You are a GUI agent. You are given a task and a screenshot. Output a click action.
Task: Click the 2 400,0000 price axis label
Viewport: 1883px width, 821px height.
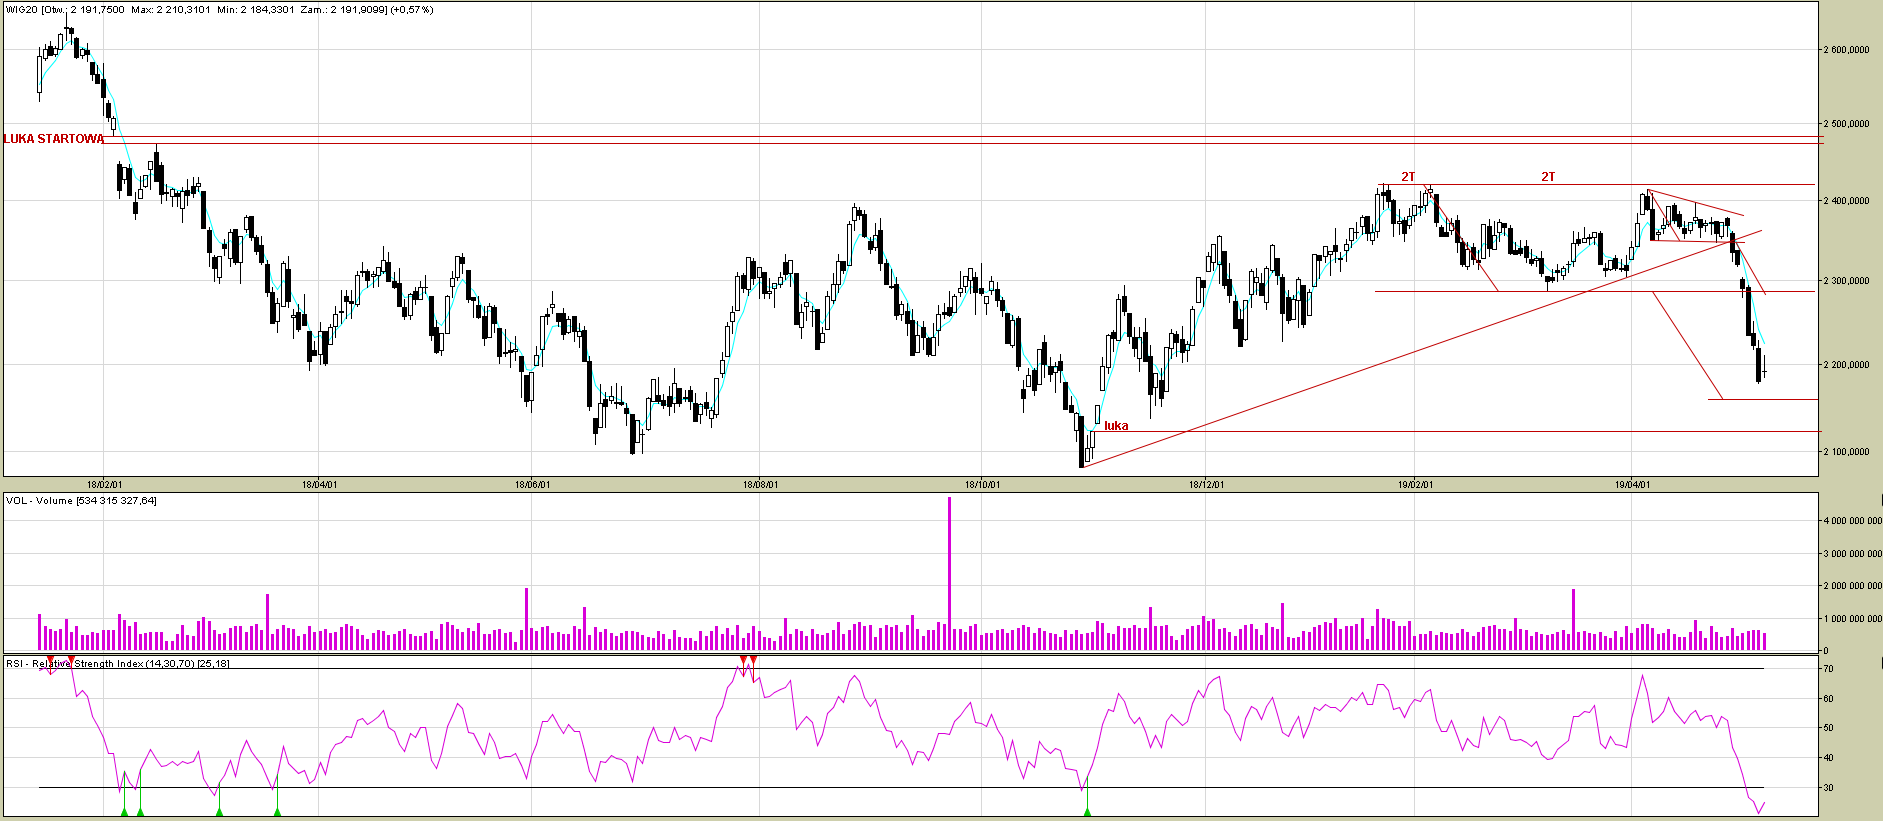pyautogui.click(x=1847, y=201)
